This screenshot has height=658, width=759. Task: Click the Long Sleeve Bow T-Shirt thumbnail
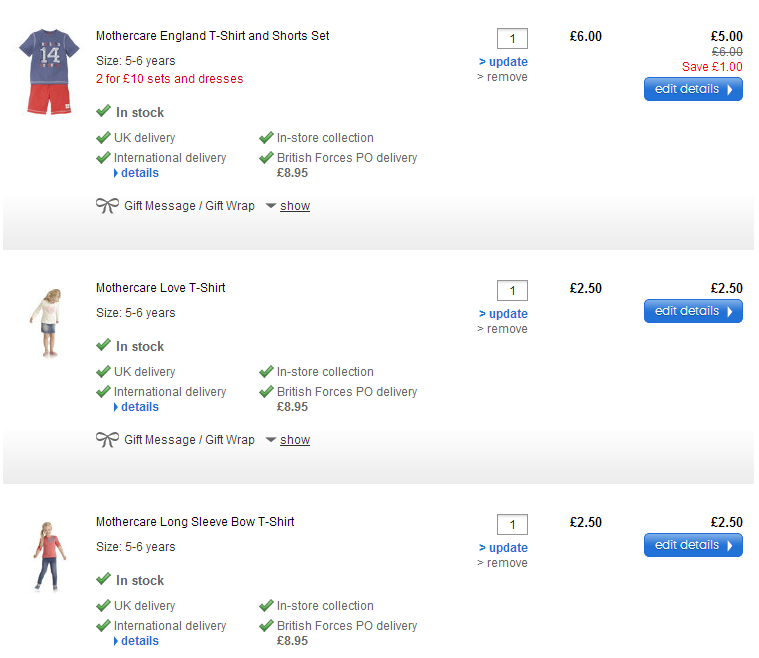pos(47,556)
